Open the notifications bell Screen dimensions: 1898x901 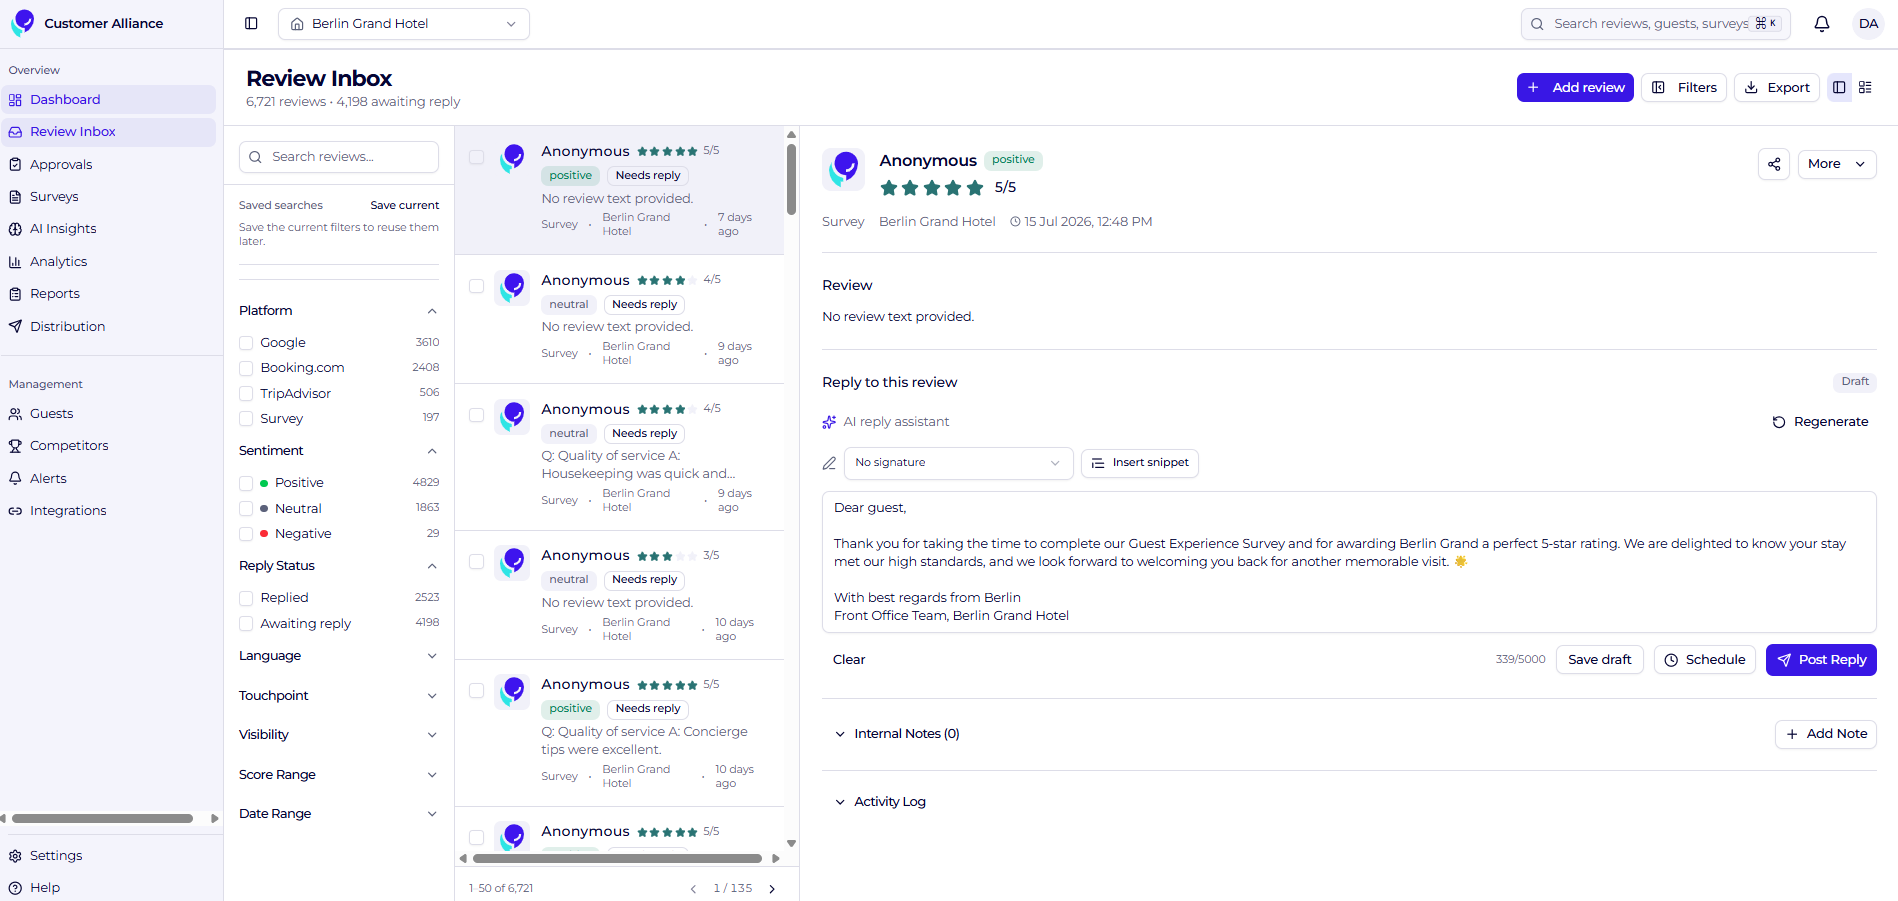click(1822, 24)
